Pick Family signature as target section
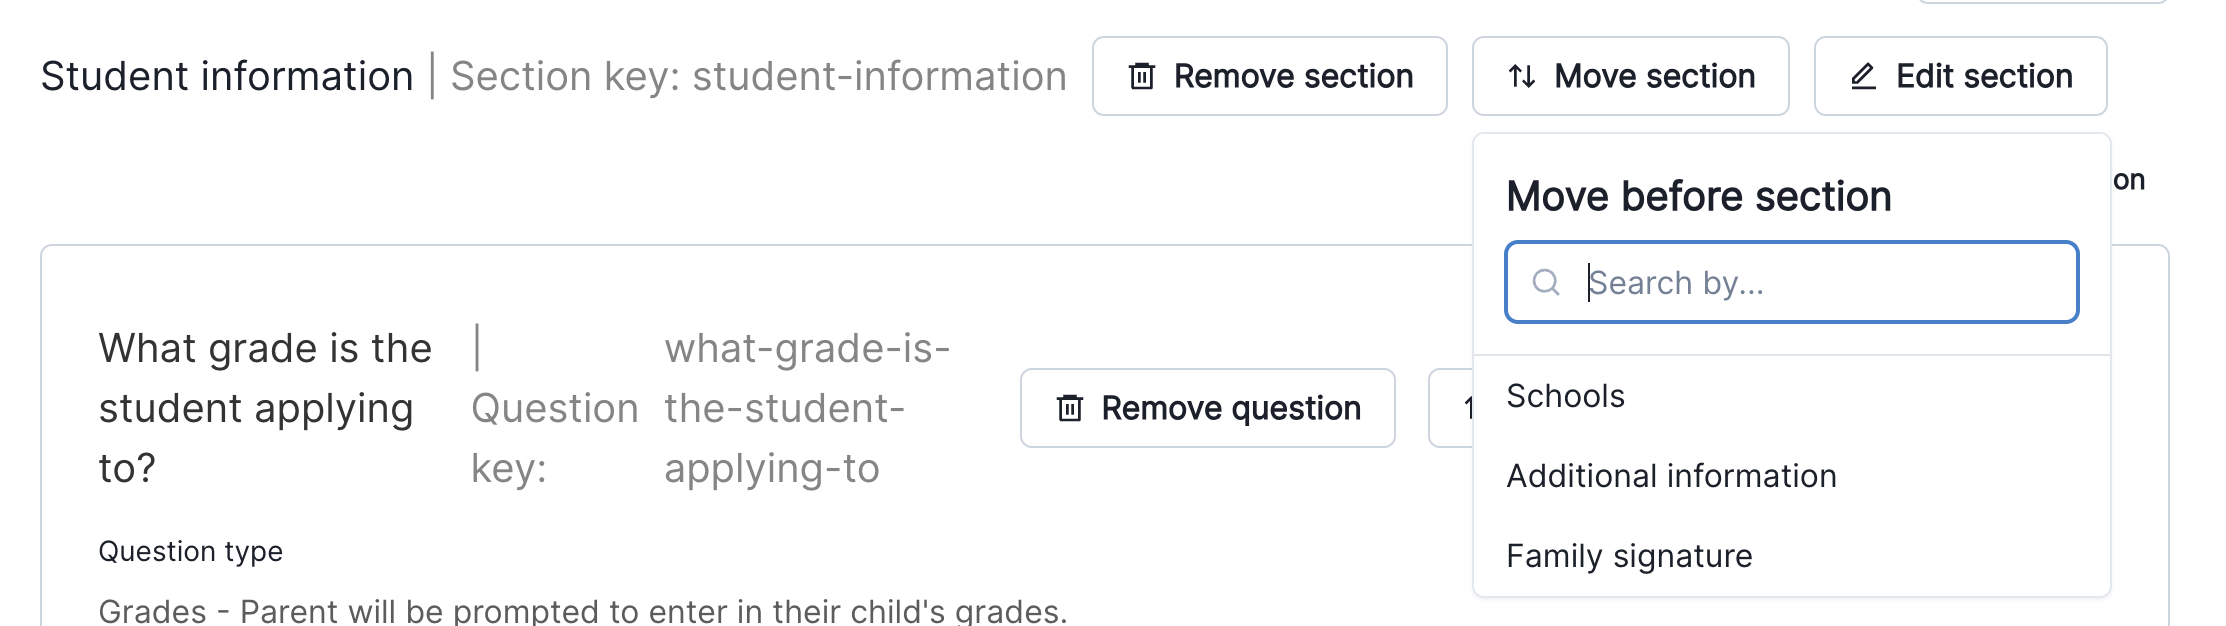 tap(1630, 556)
